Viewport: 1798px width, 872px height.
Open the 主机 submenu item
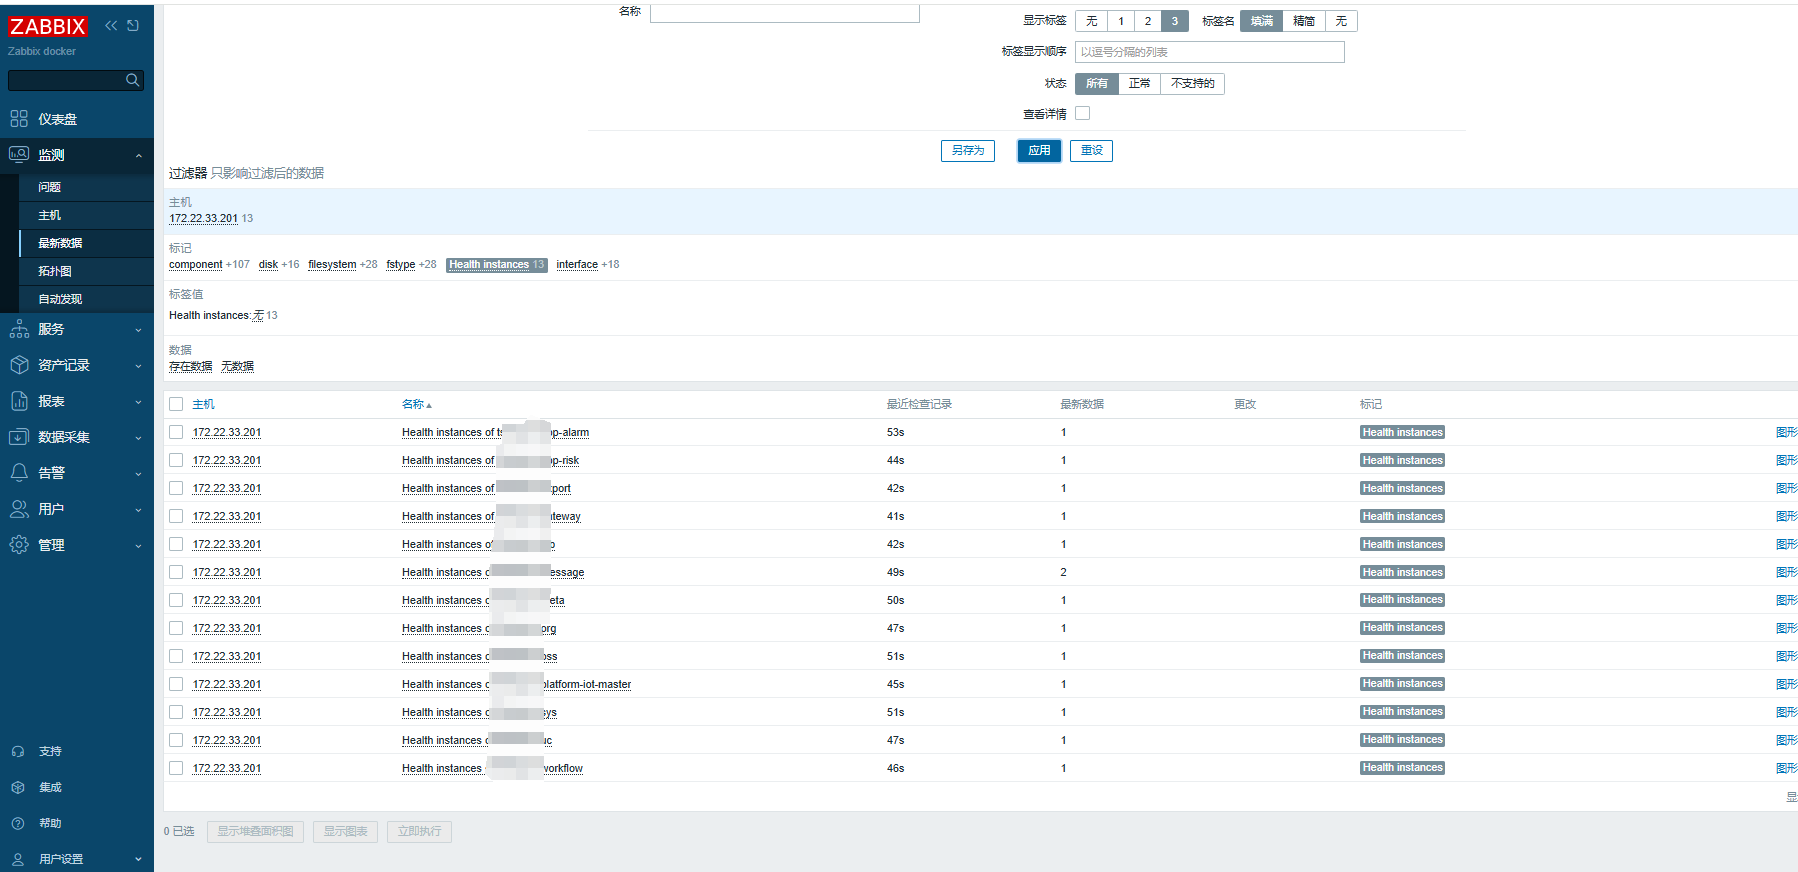pyautogui.click(x=86, y=215)
